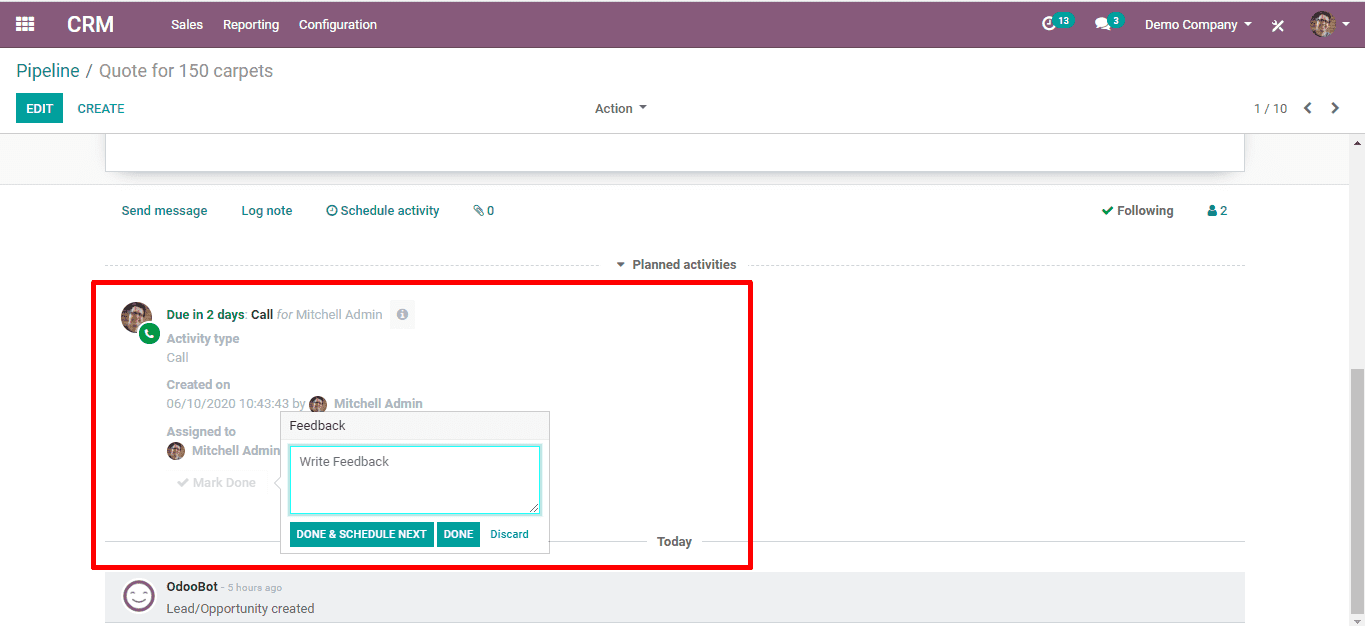Screen dimensions: 1365x626
Task: Open the Demo Company switcher dropdown
Action: 1198,24
